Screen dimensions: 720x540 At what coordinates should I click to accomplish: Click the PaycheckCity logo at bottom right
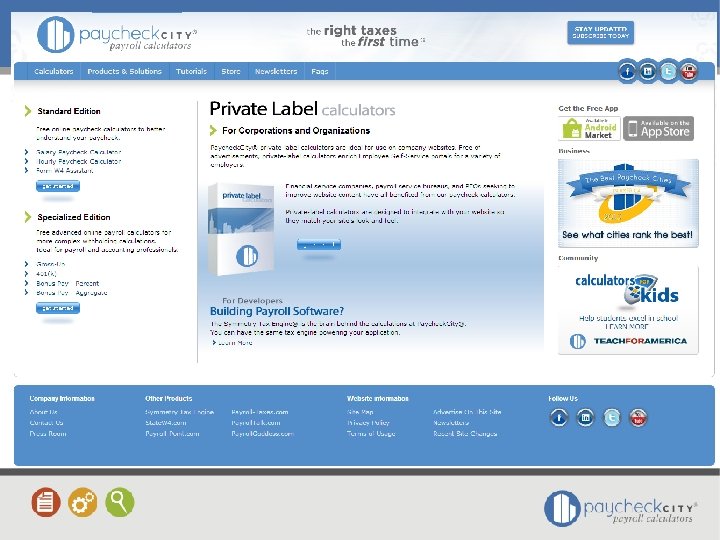click(621, 508)
